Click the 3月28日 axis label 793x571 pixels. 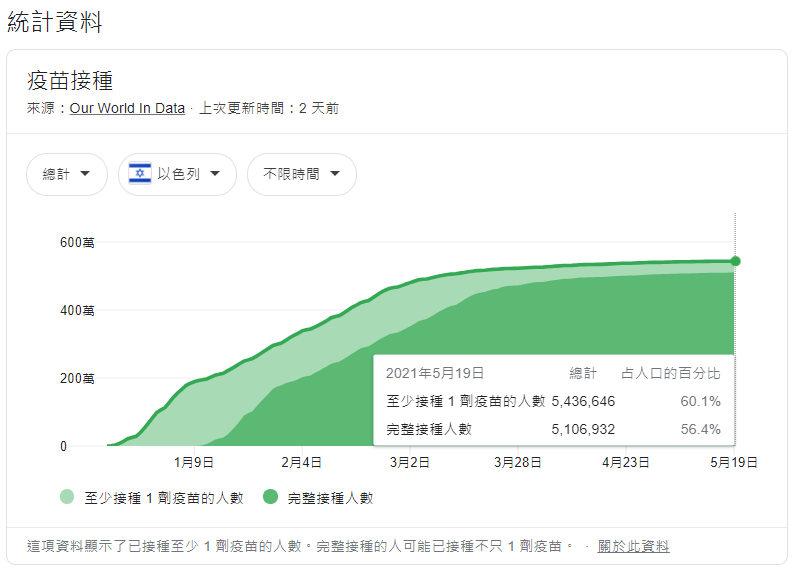pyautogui.click(x=518, y=462)
